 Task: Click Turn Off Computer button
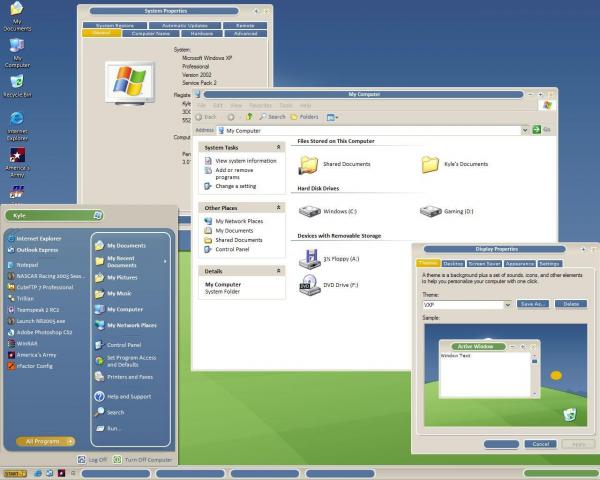coord(143,459)
